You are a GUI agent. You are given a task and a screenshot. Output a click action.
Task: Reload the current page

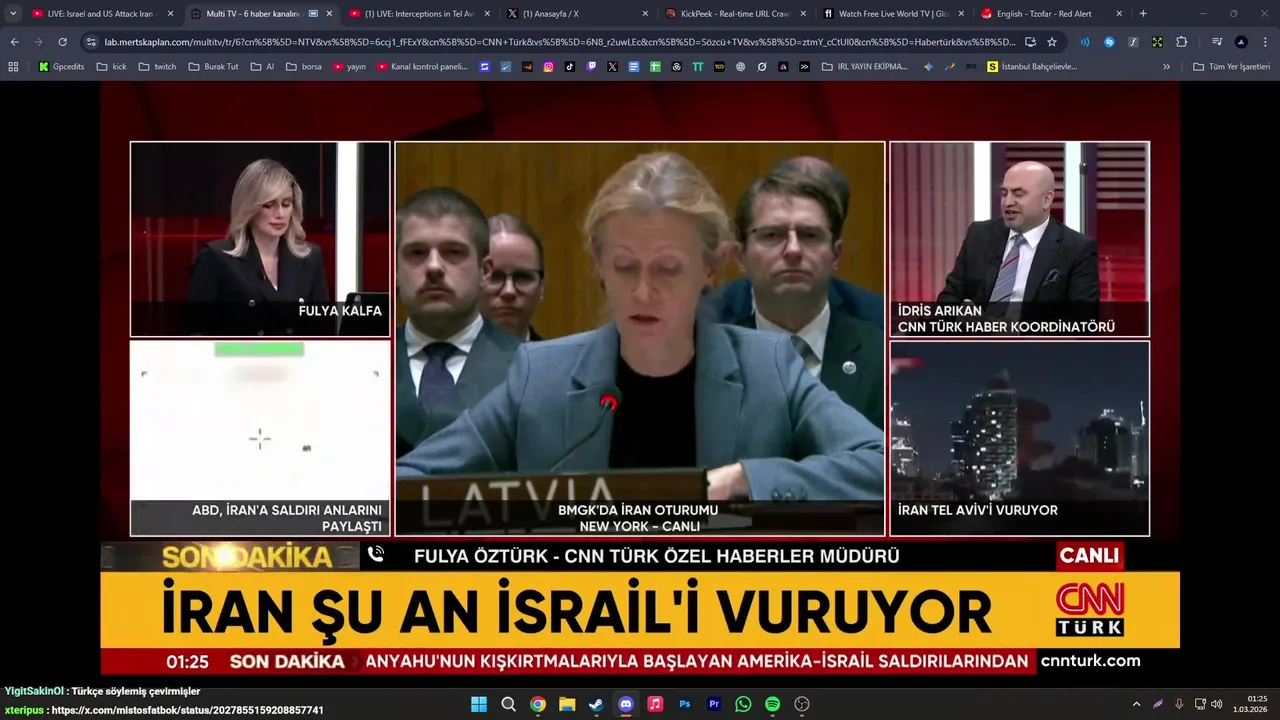tap(62, 42)
